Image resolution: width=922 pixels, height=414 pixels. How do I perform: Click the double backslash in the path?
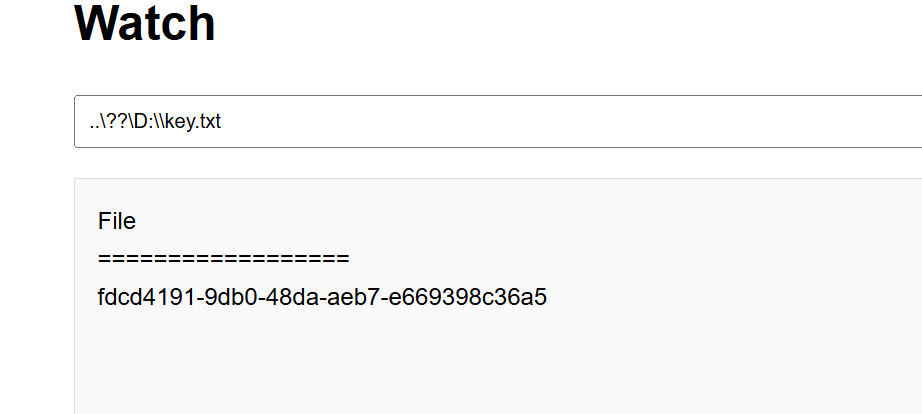coord(159,121)
